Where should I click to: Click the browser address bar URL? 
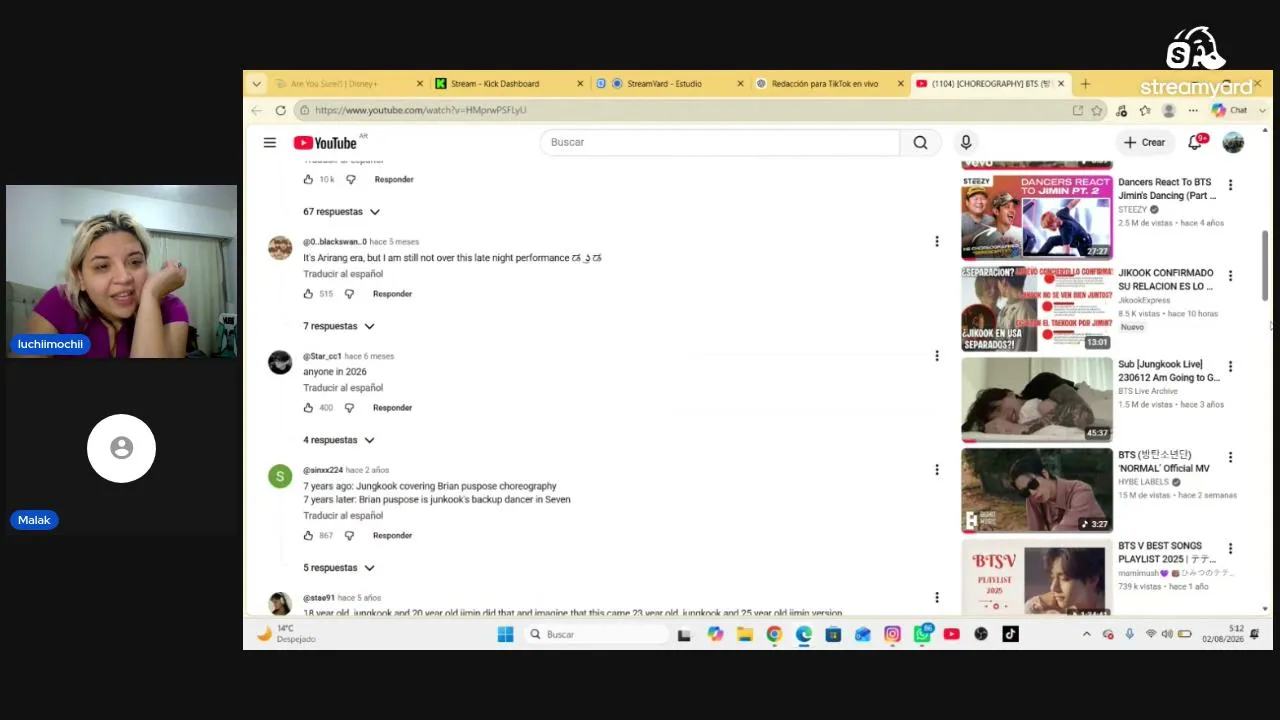pos(420,110)
